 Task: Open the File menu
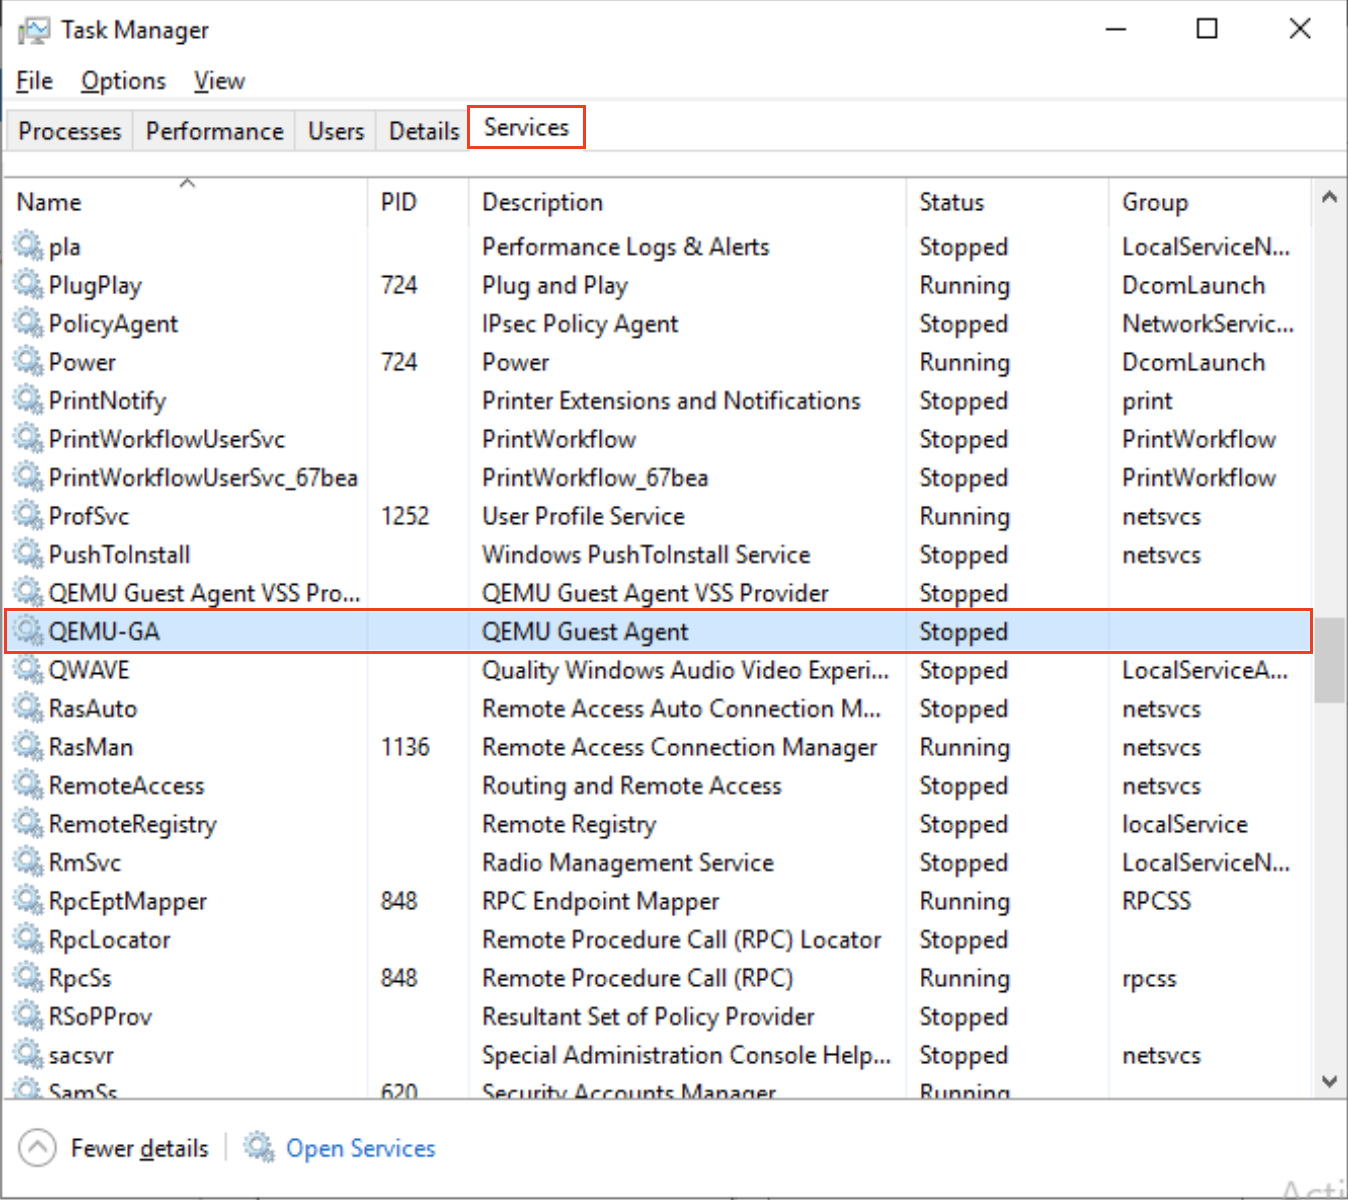[34, 81]
